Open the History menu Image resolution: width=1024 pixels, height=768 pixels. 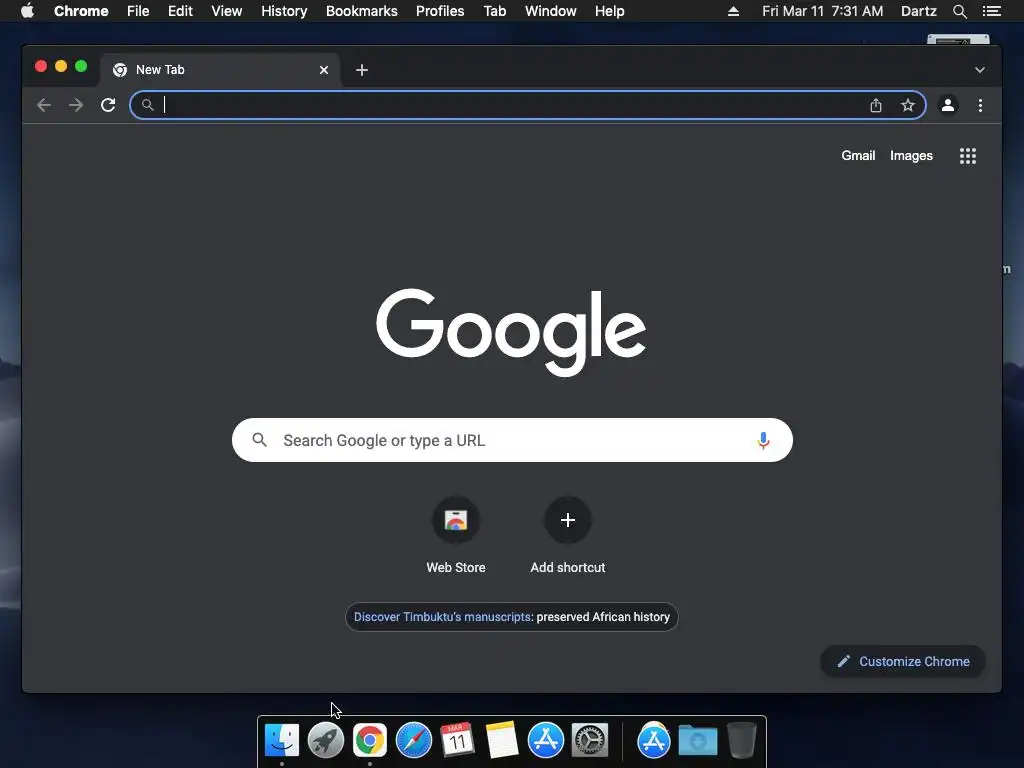click(284, 11)
